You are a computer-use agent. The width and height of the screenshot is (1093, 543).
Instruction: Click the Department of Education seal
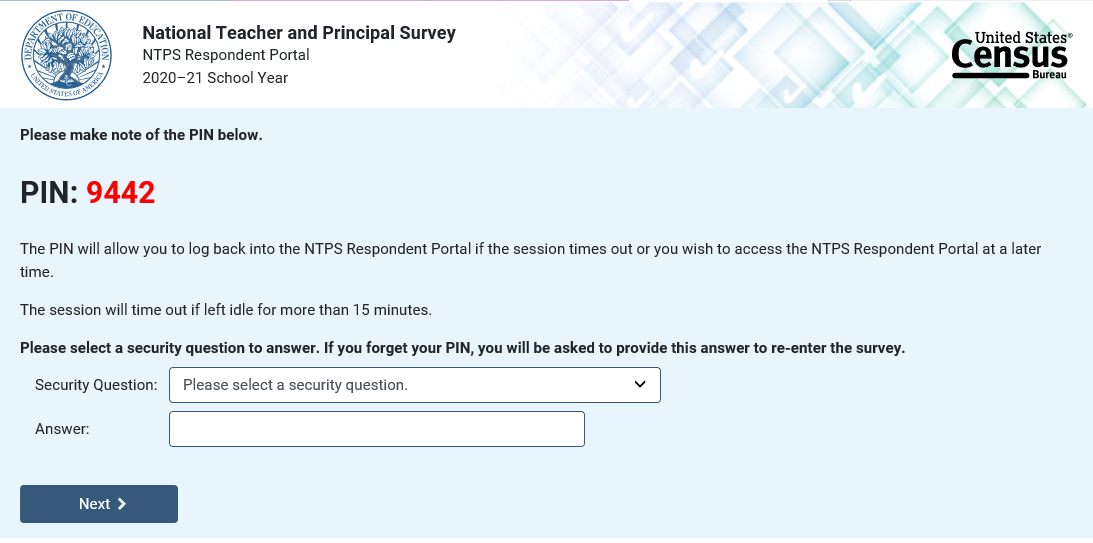coord(65,54)
